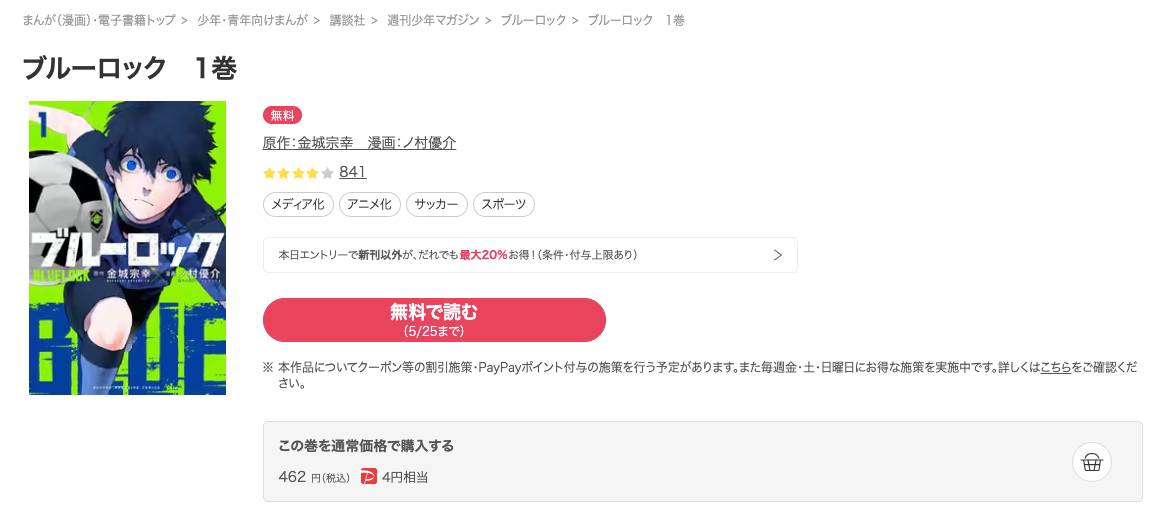Follow the こちら details link

1055,367
